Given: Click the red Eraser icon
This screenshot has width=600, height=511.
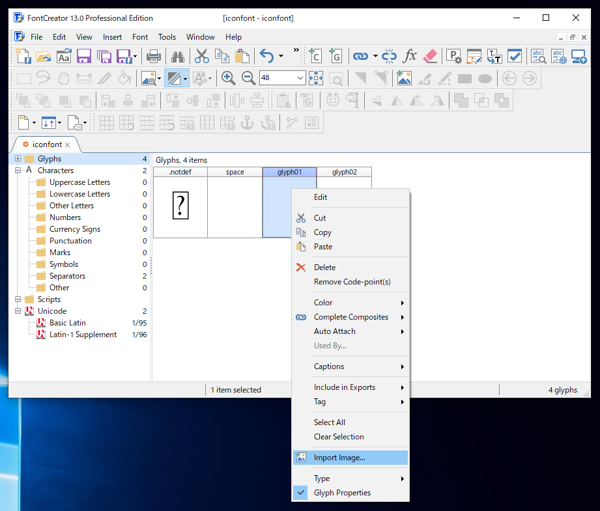Looking at the screenshot, I should coord(430,56).
